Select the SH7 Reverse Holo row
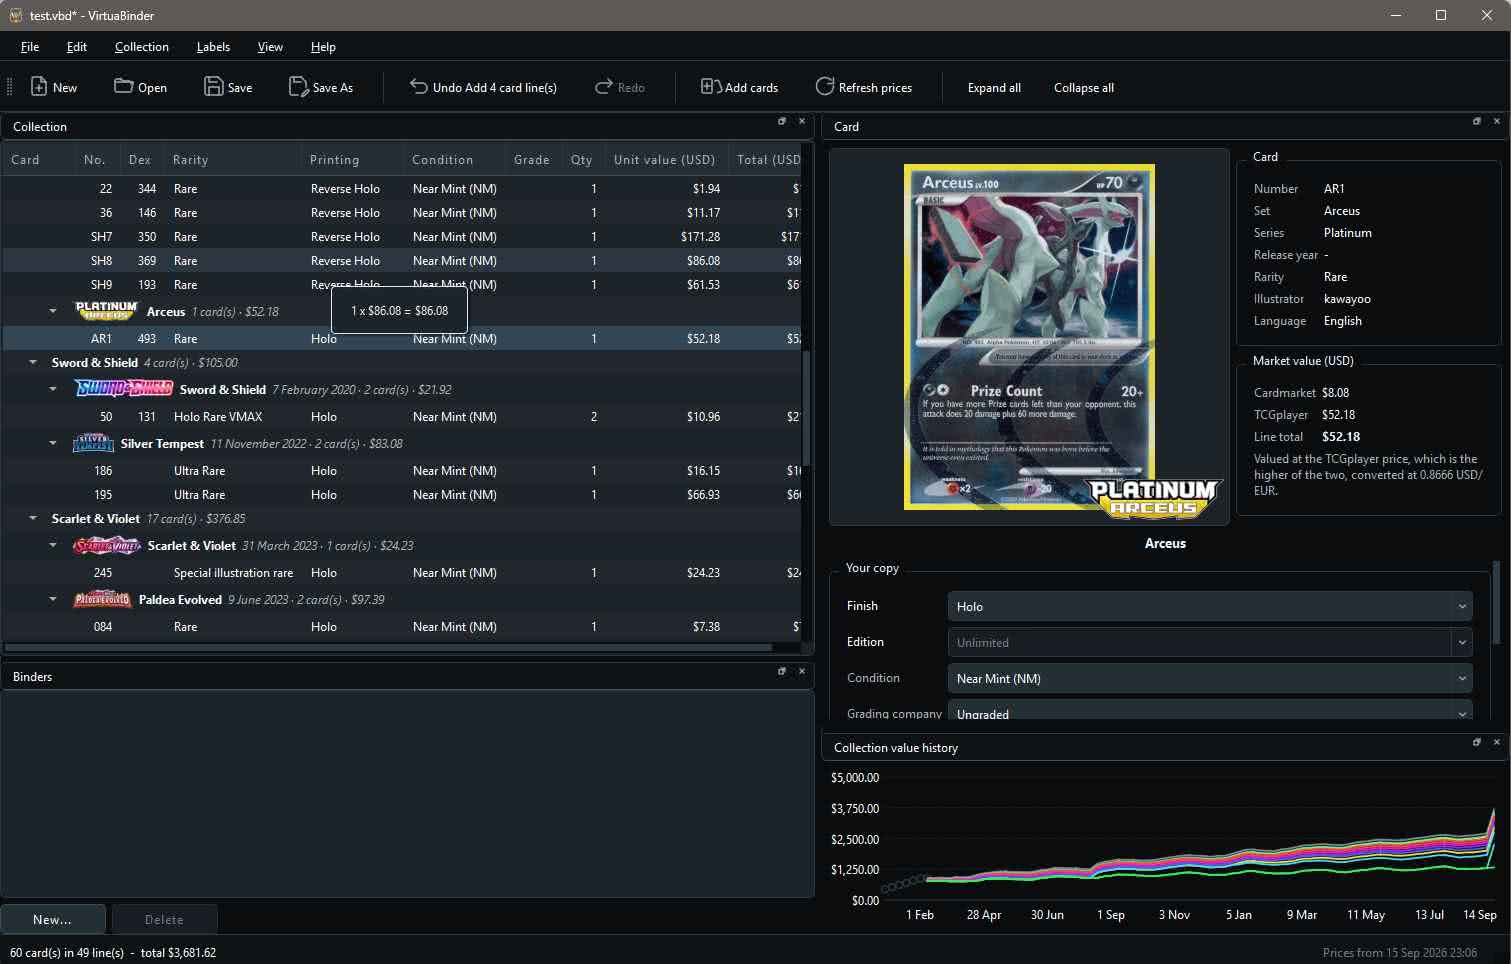 402,236
